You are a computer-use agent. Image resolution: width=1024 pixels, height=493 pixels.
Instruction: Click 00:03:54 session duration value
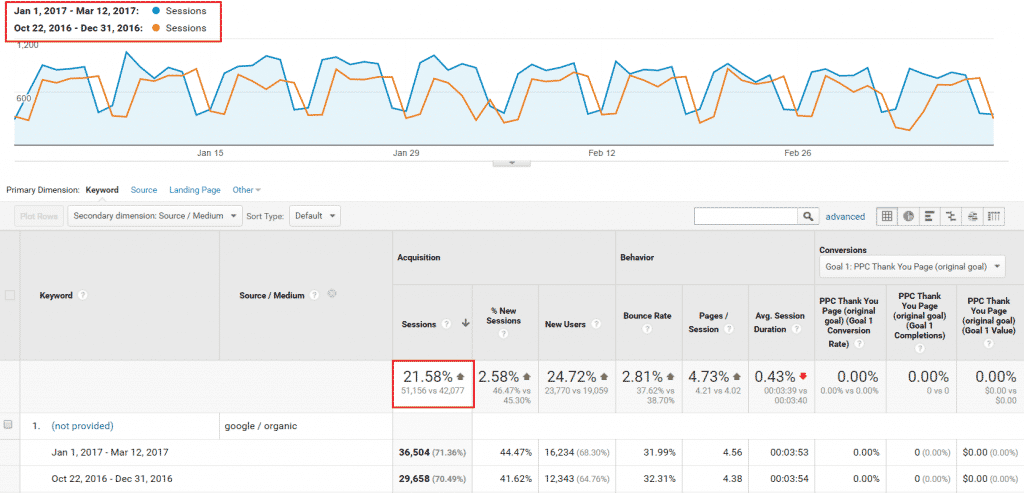[787, 479]
